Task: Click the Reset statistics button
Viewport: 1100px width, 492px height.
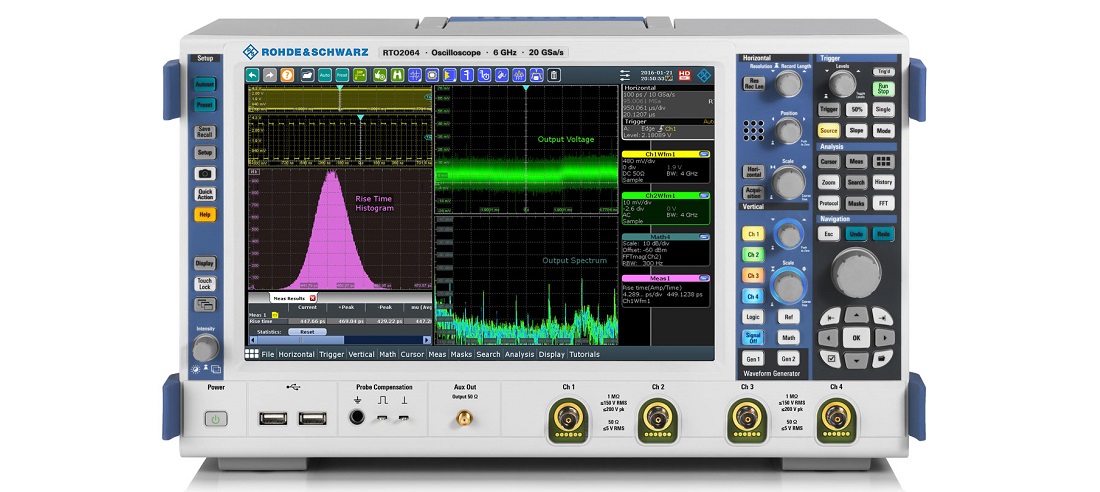Action: click(307, 332)
